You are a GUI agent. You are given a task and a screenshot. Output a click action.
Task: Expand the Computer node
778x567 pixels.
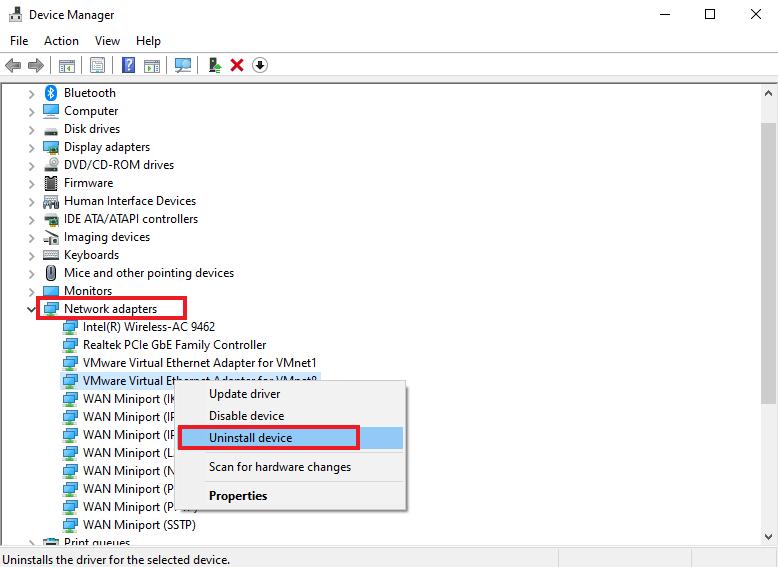tap(31, 112)
